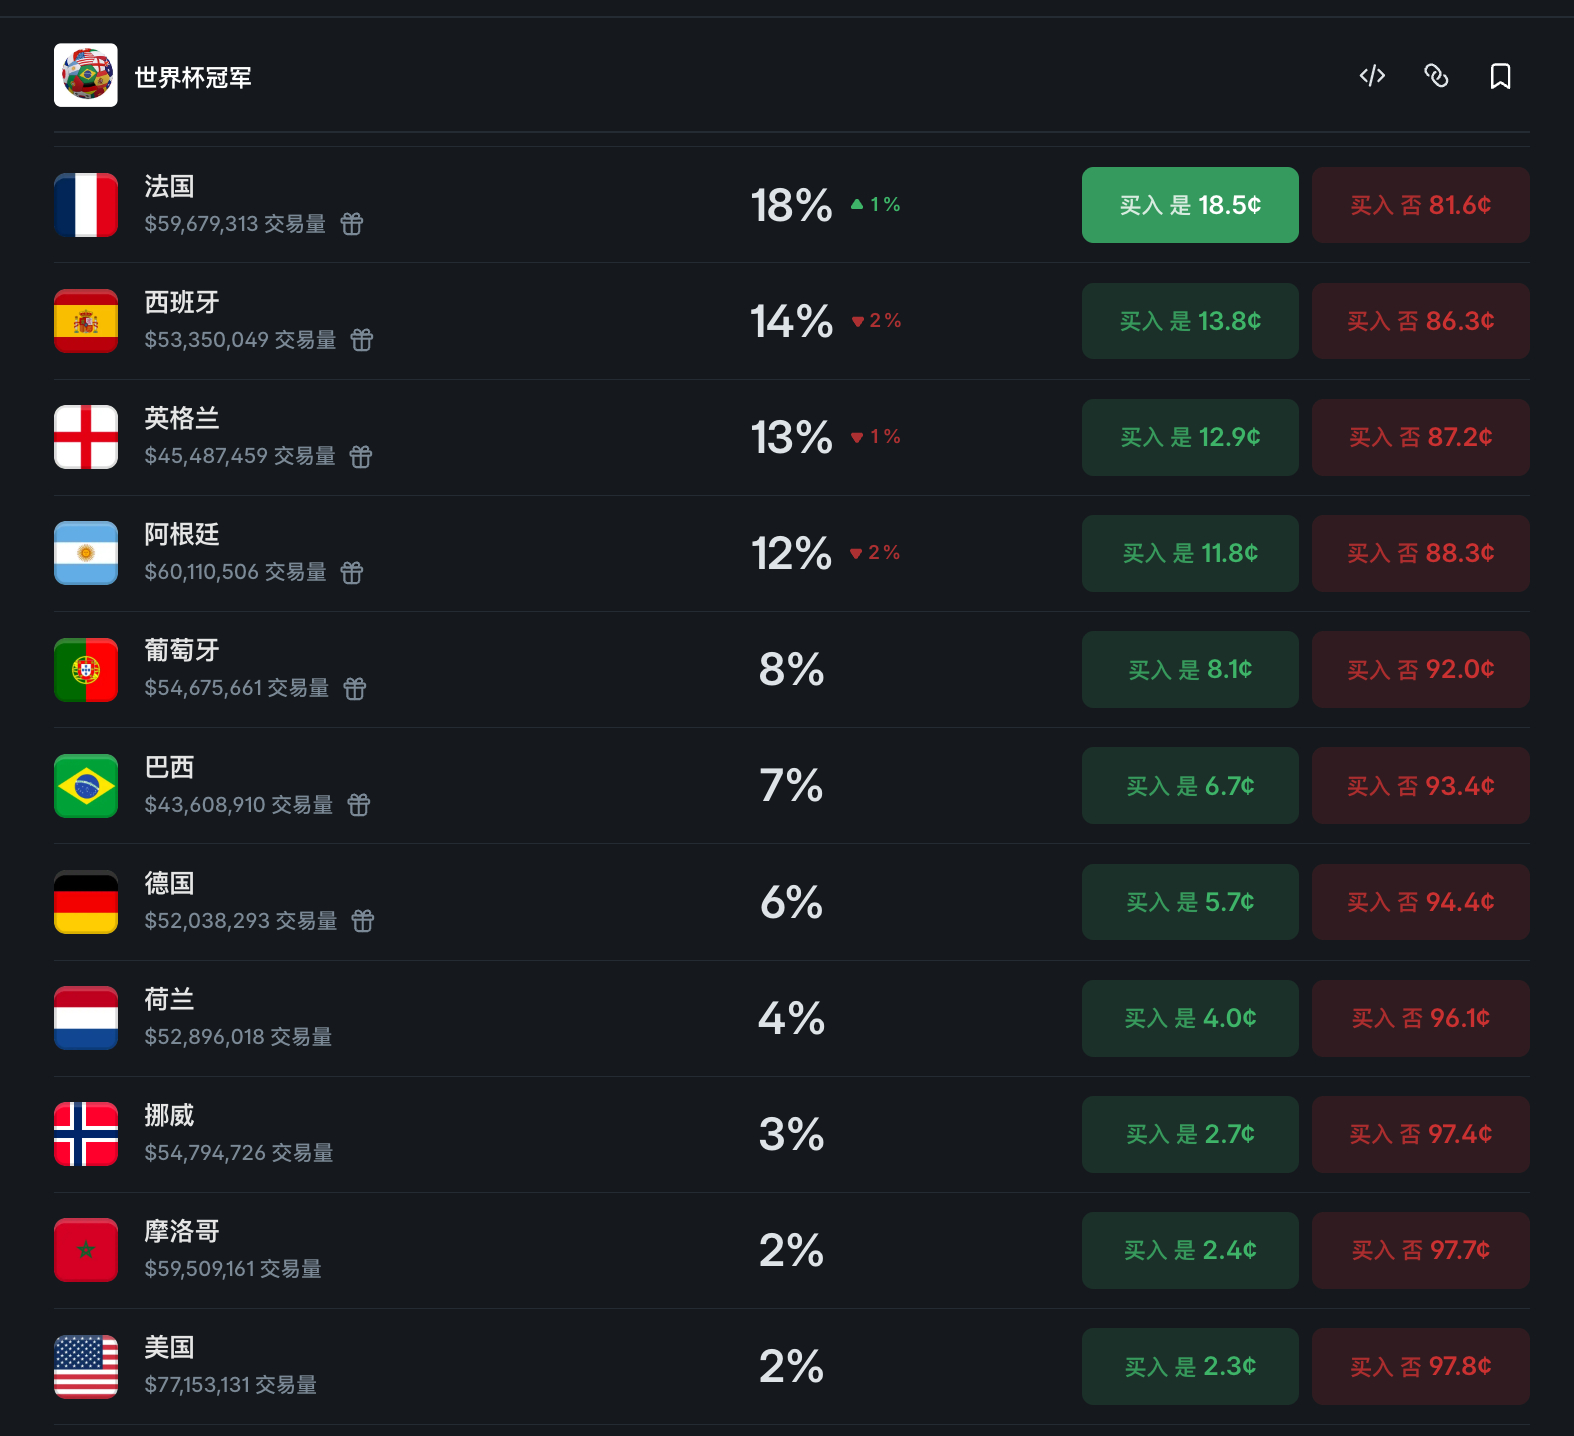Open the embed code icon
Screen dimensions: 1574x1436
coord(1372,76)
